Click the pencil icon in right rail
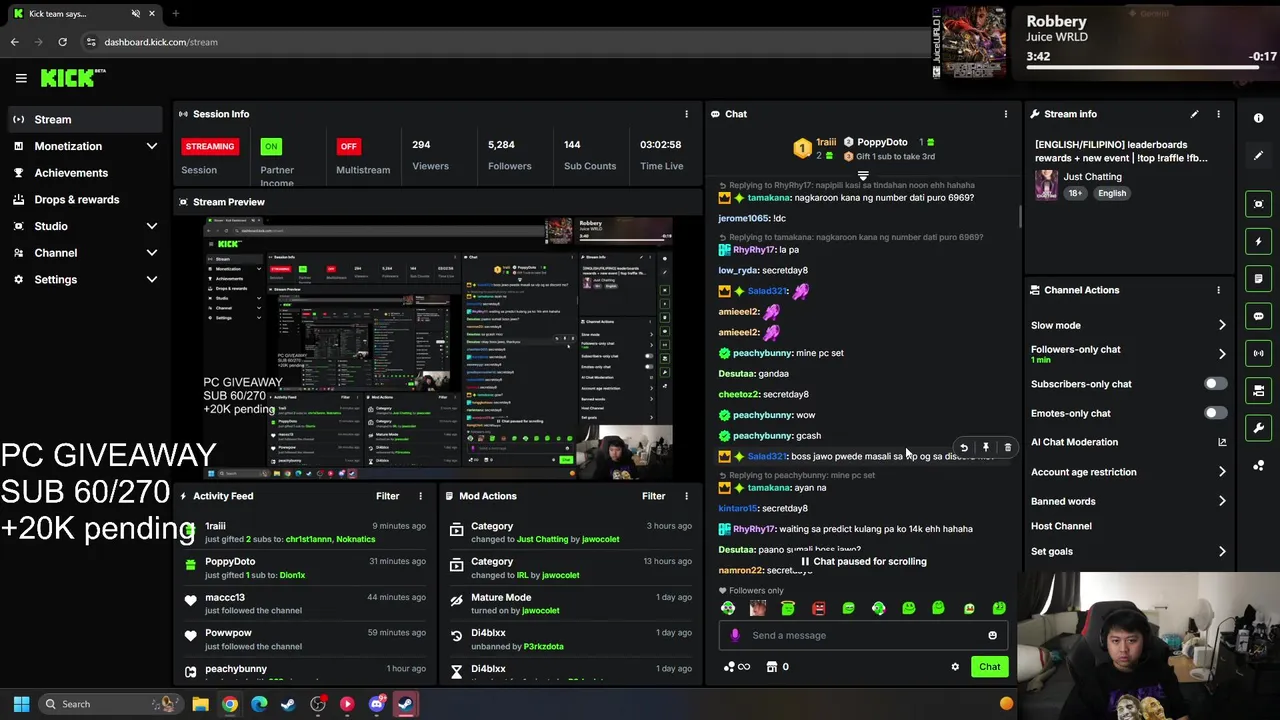The image size is (1280, 720). pyautogui.click(x=1259, y=155)
